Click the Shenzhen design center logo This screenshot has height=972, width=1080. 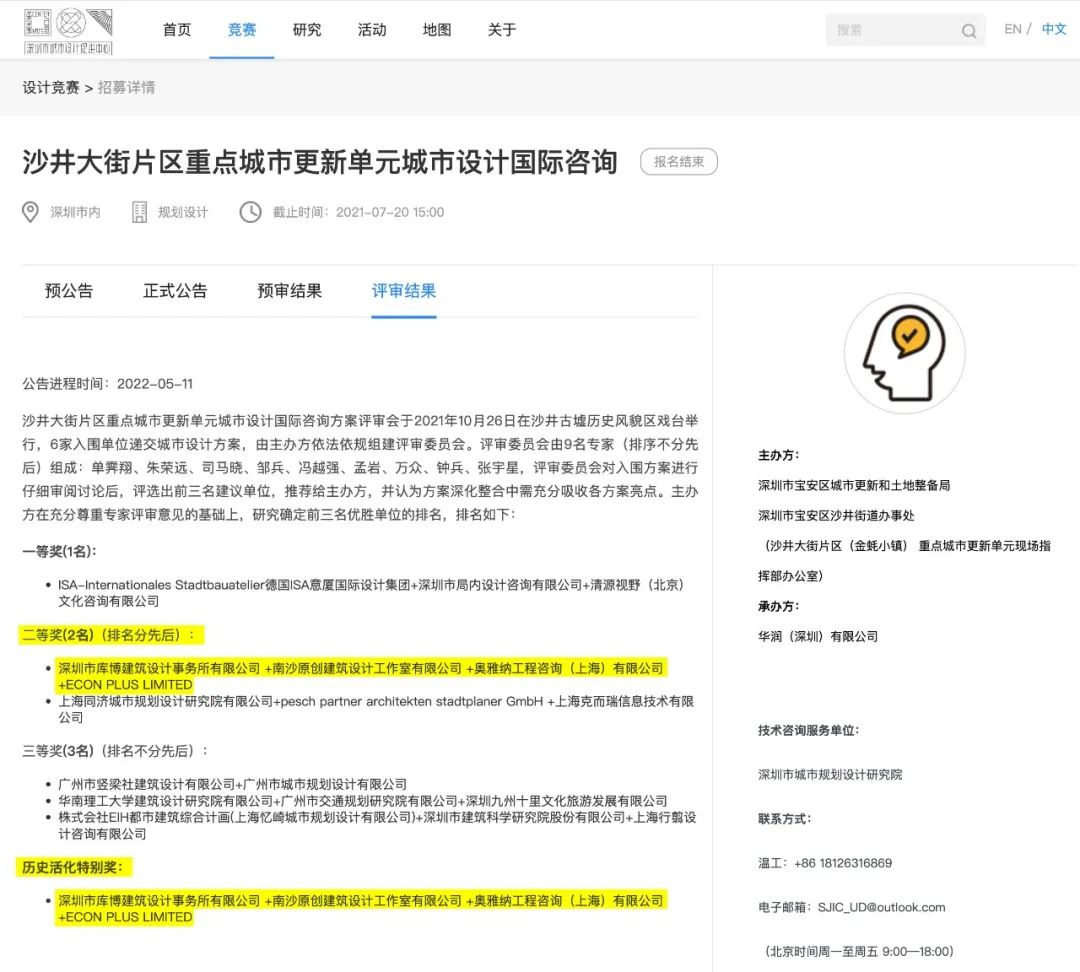[x=68, y=31]
